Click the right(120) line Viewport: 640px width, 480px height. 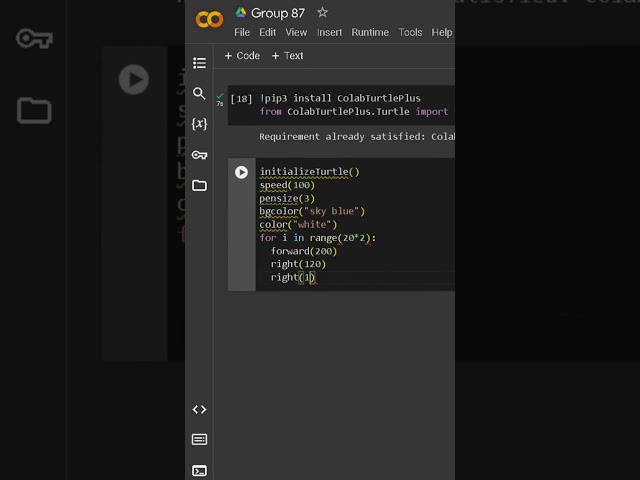[x=298, y=264]
